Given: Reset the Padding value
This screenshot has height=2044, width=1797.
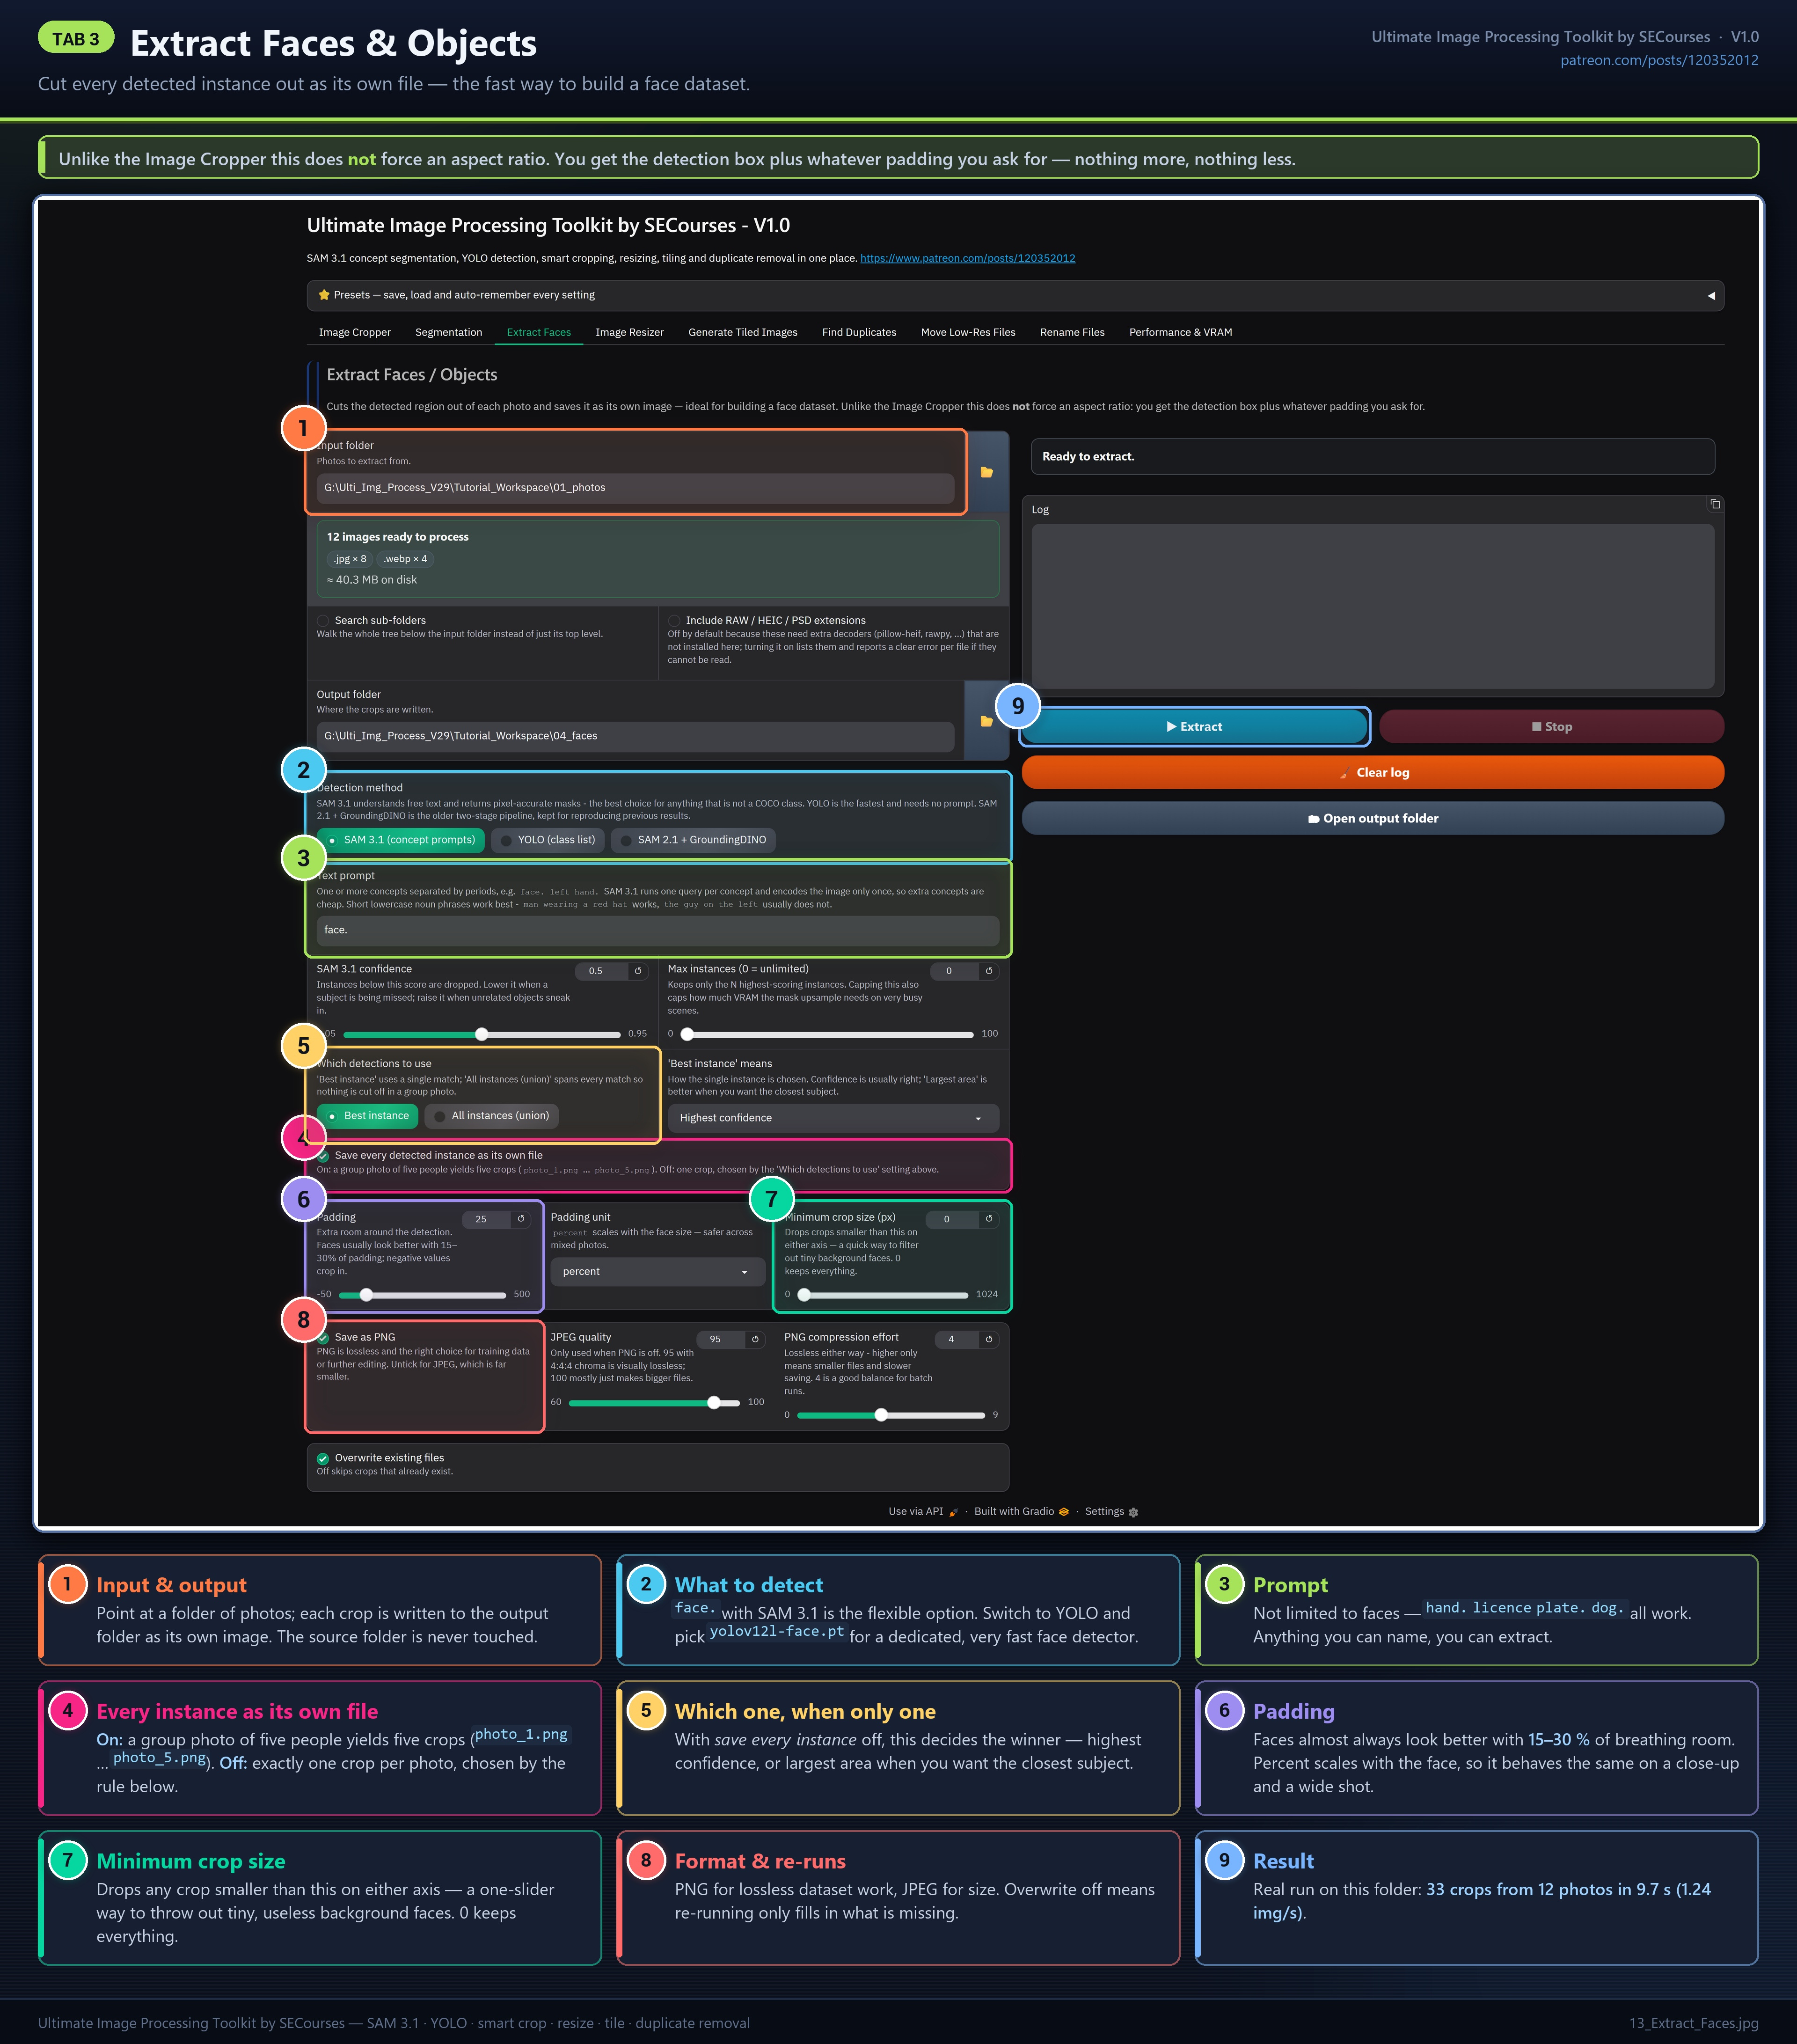Looking at the screenshot, I should pos(521,1219).
